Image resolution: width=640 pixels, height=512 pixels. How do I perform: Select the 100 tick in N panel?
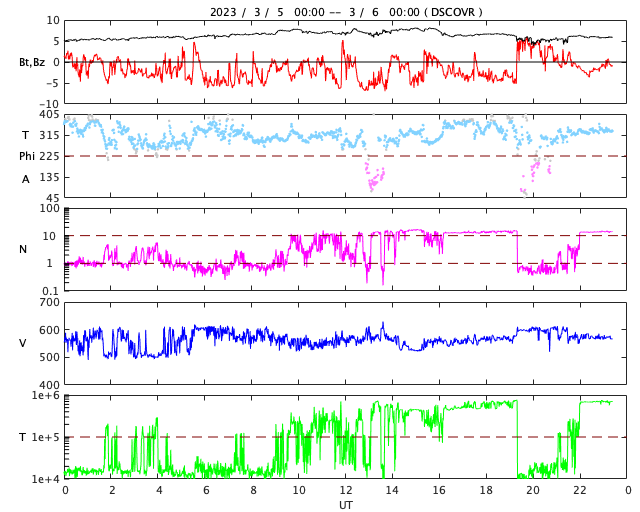pyautogui.click(x=49, y=208)
